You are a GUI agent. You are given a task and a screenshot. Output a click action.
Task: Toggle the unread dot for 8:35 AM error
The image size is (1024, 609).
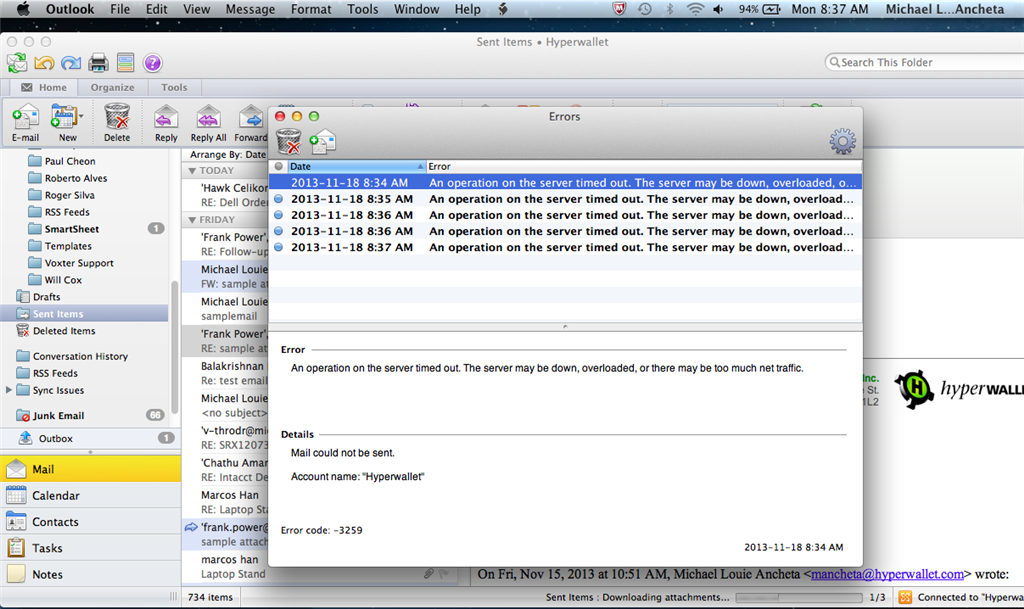(x=279, y=198)
